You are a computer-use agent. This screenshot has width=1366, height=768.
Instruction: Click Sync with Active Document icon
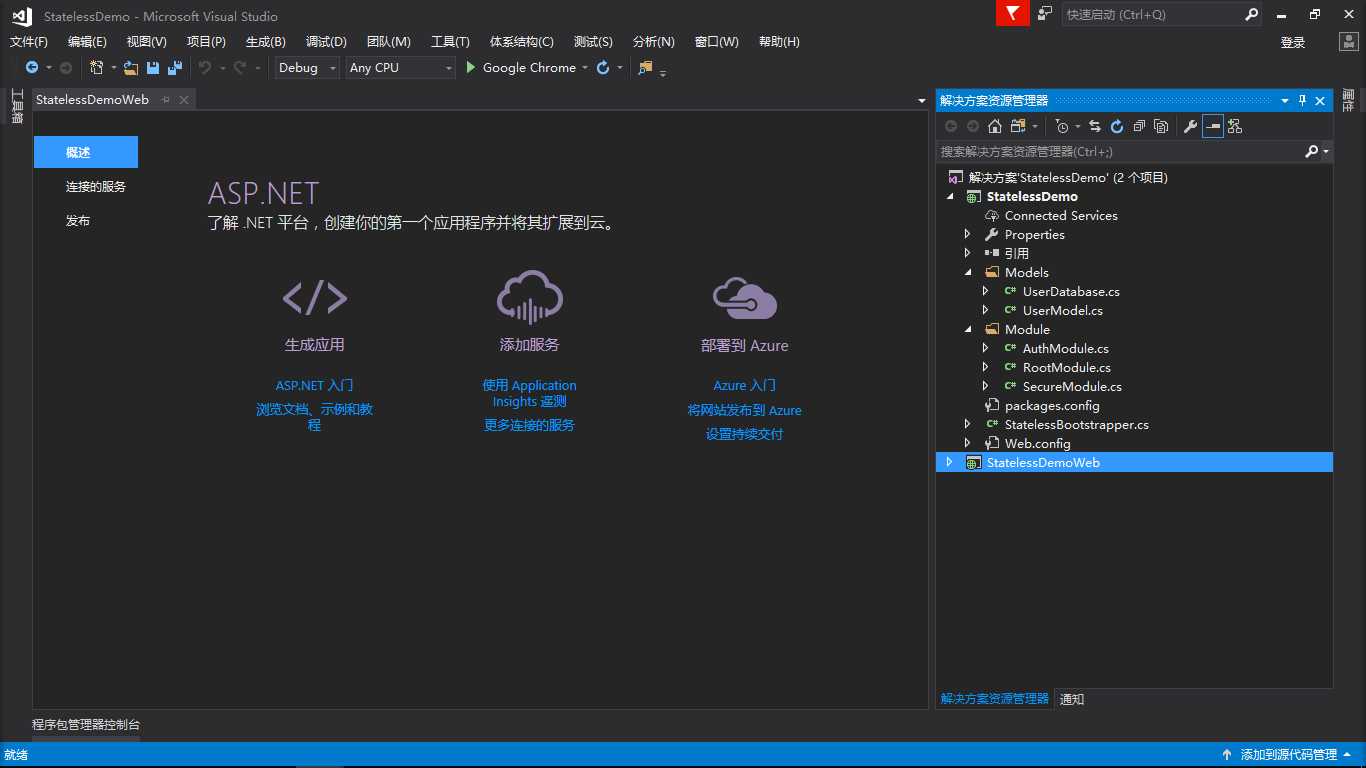[x=1095, y=126]
